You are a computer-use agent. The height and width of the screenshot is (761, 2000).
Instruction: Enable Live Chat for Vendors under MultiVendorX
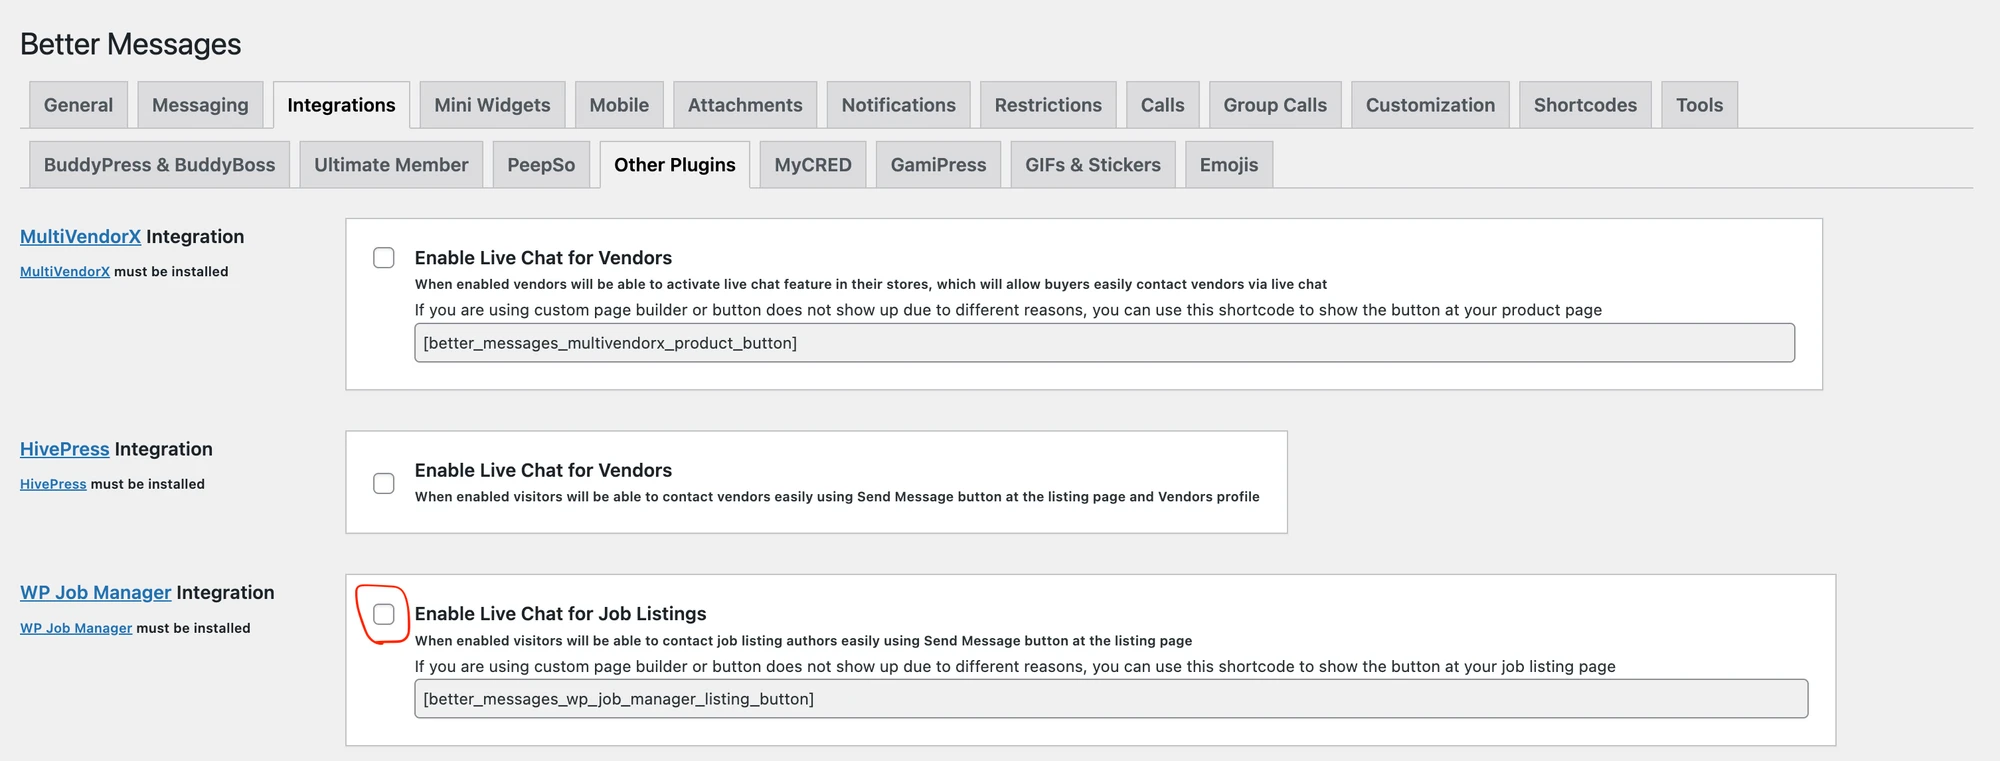(384, 258)
